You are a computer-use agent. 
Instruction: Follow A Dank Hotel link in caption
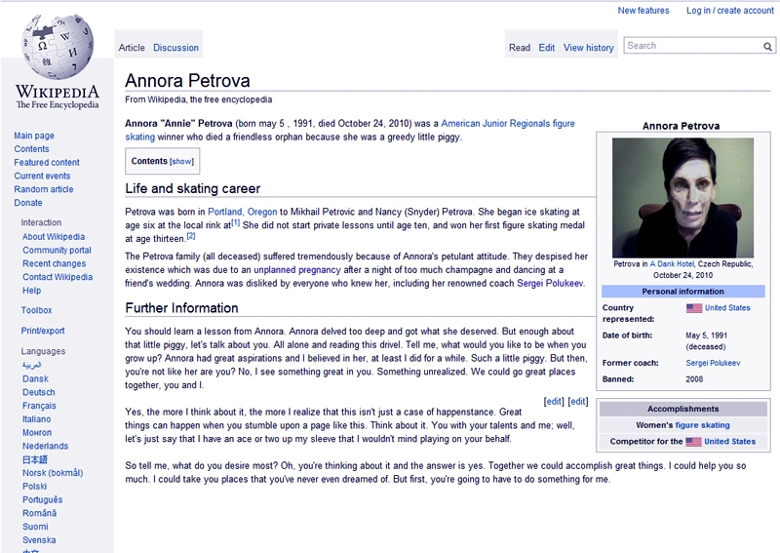tap(672, 264)
